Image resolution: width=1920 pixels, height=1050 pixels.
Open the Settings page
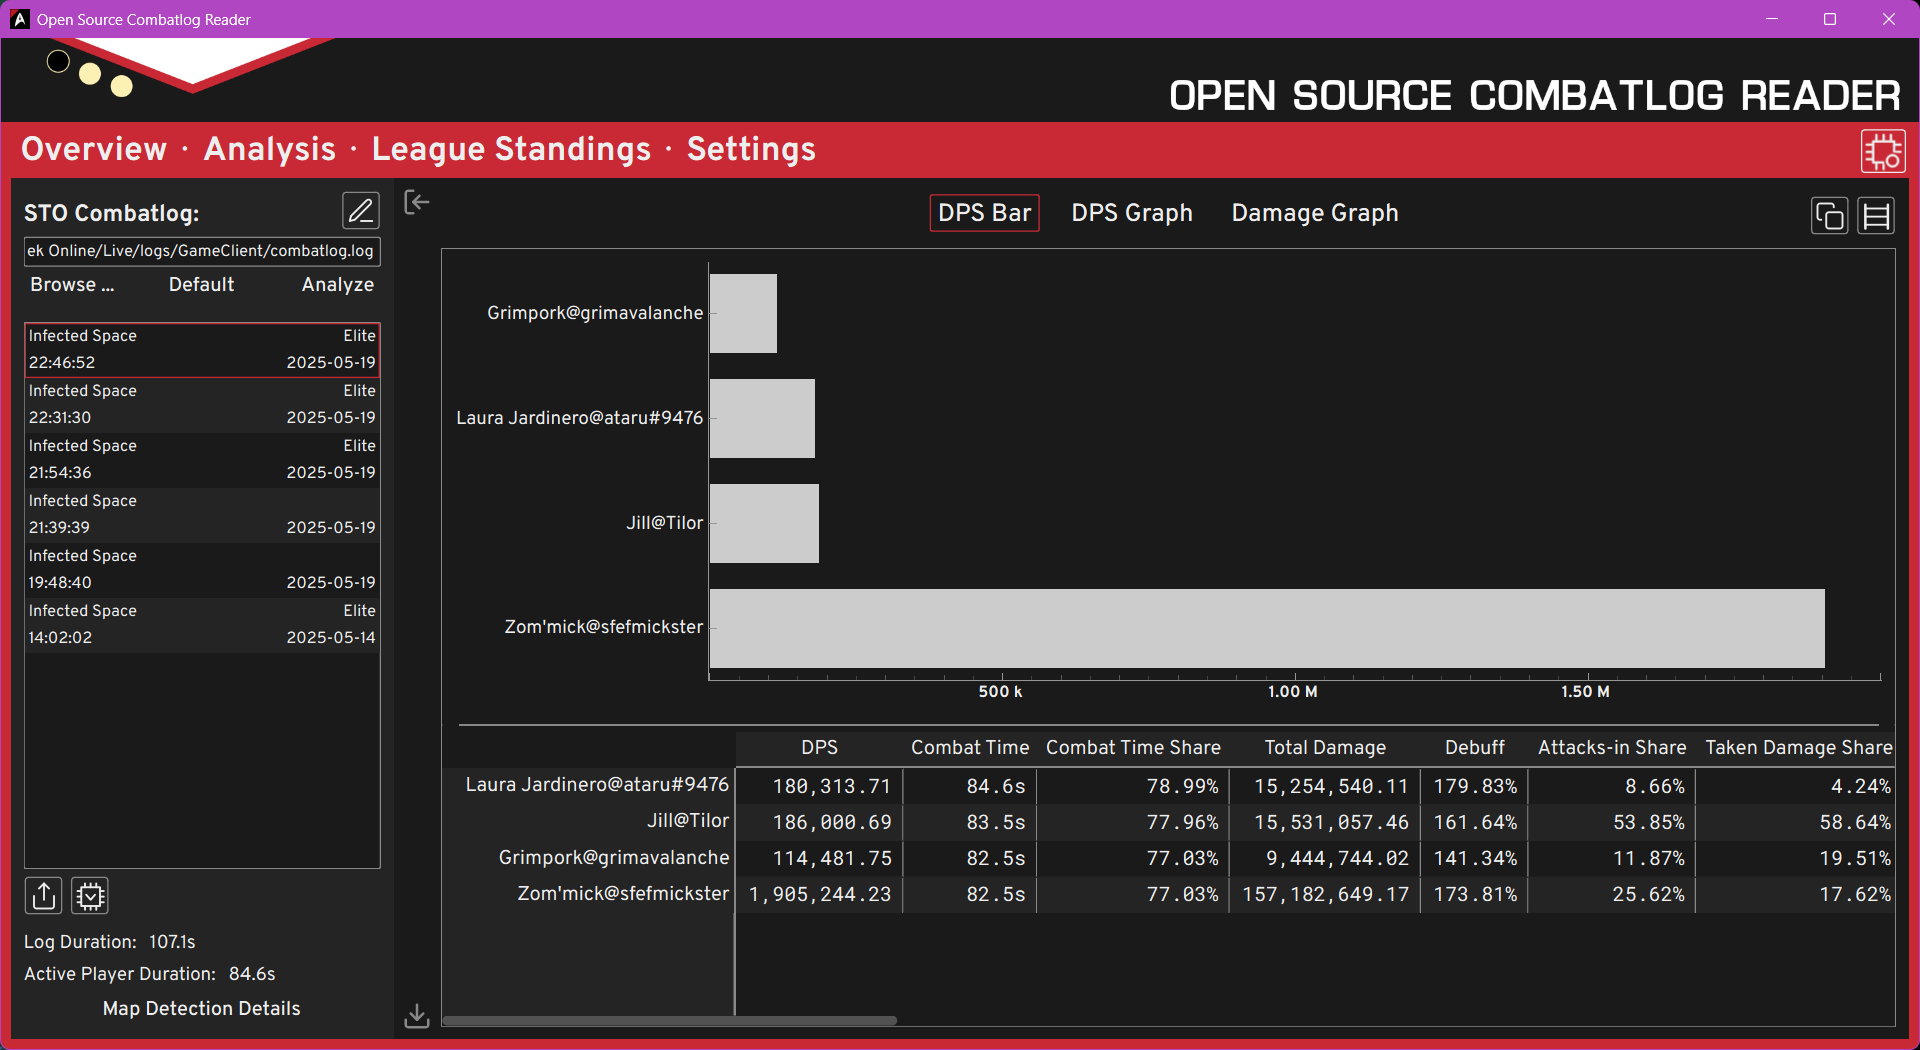pyautogui.click(x=751, y=149)
